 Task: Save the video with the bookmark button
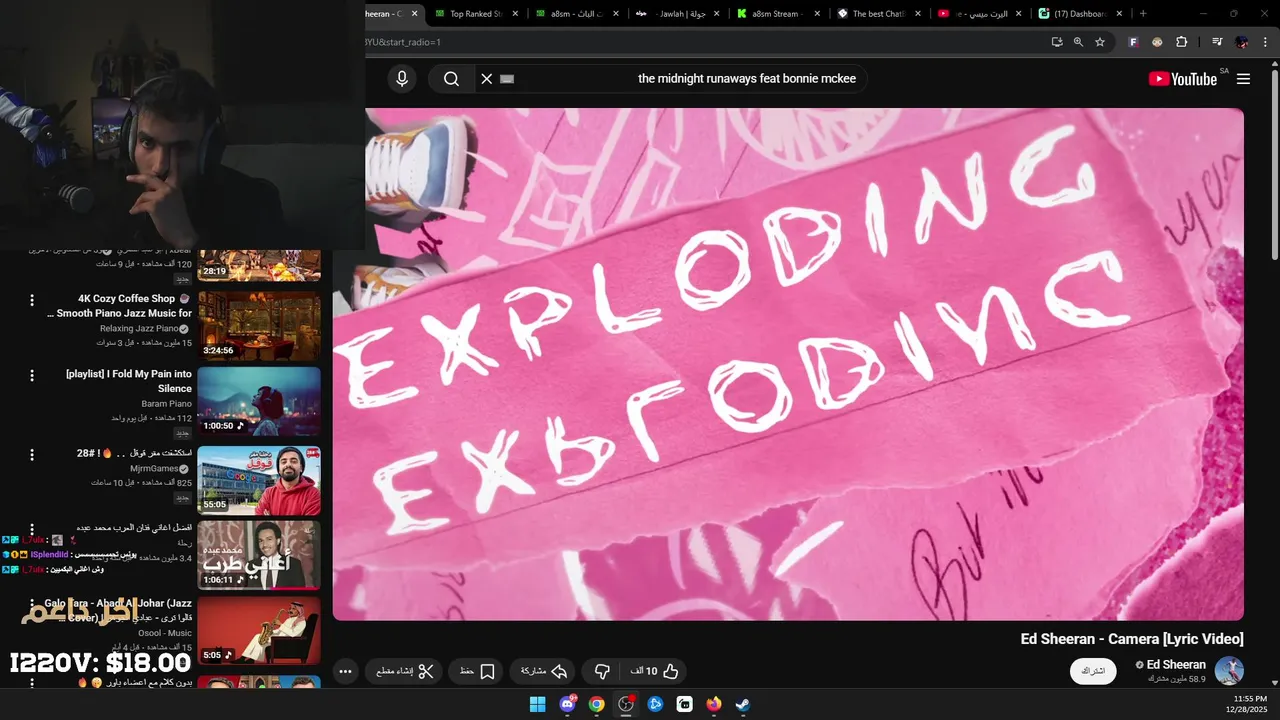coord(478,671)
